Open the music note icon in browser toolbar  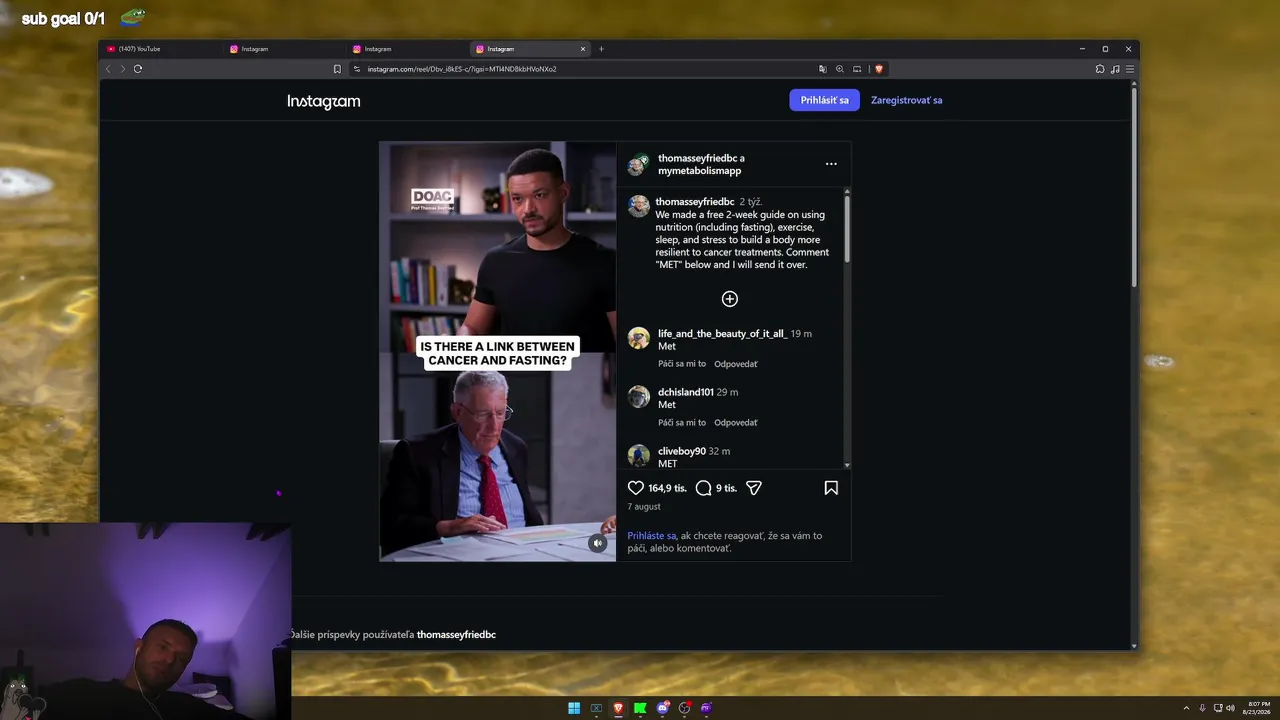[x=1115, y=69]
